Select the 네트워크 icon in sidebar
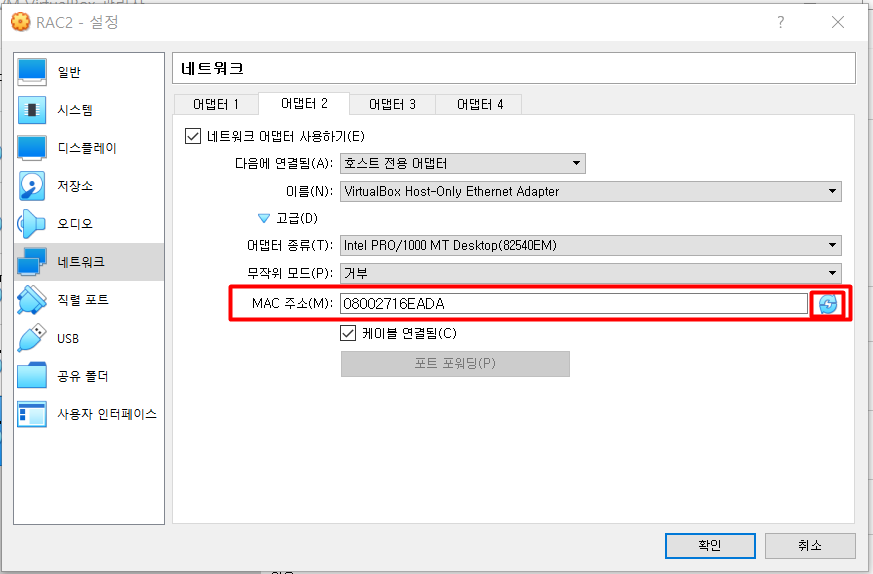 click(x=32, y=262)
